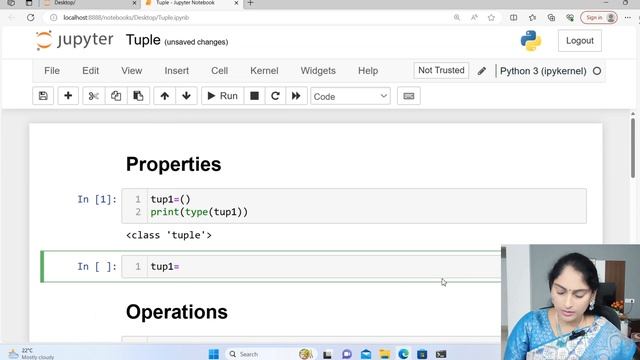This screenshot has width=640, height=360.
Task: Save notebook with the floppy disk icon
Action: 43,96
